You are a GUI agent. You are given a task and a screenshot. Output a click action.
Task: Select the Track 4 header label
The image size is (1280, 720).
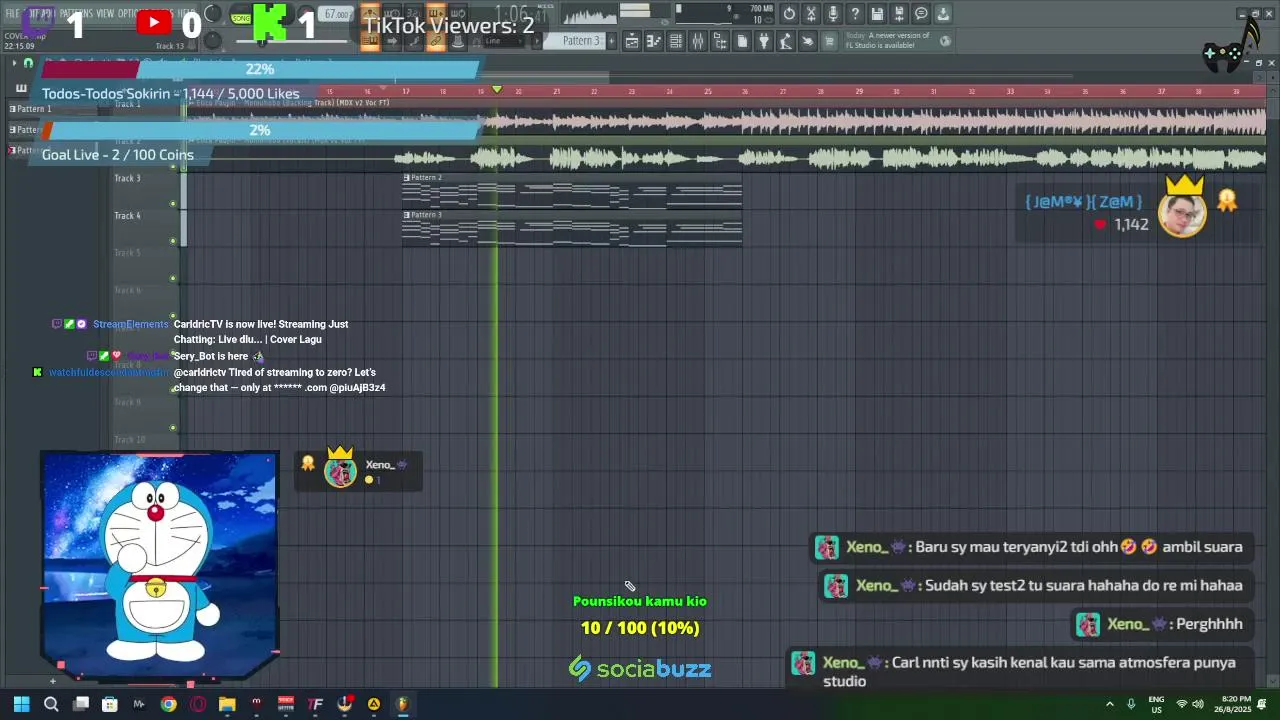click(x=127, y=215)
